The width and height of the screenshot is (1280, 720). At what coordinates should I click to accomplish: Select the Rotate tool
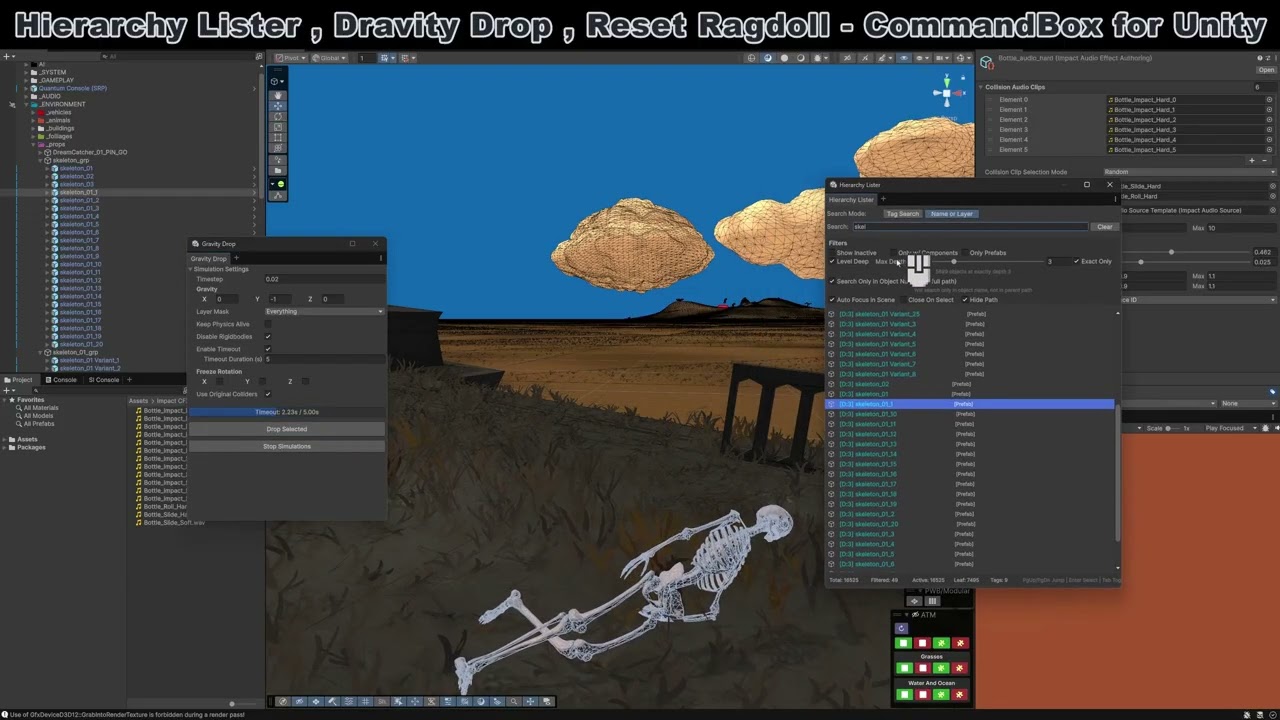278,116
